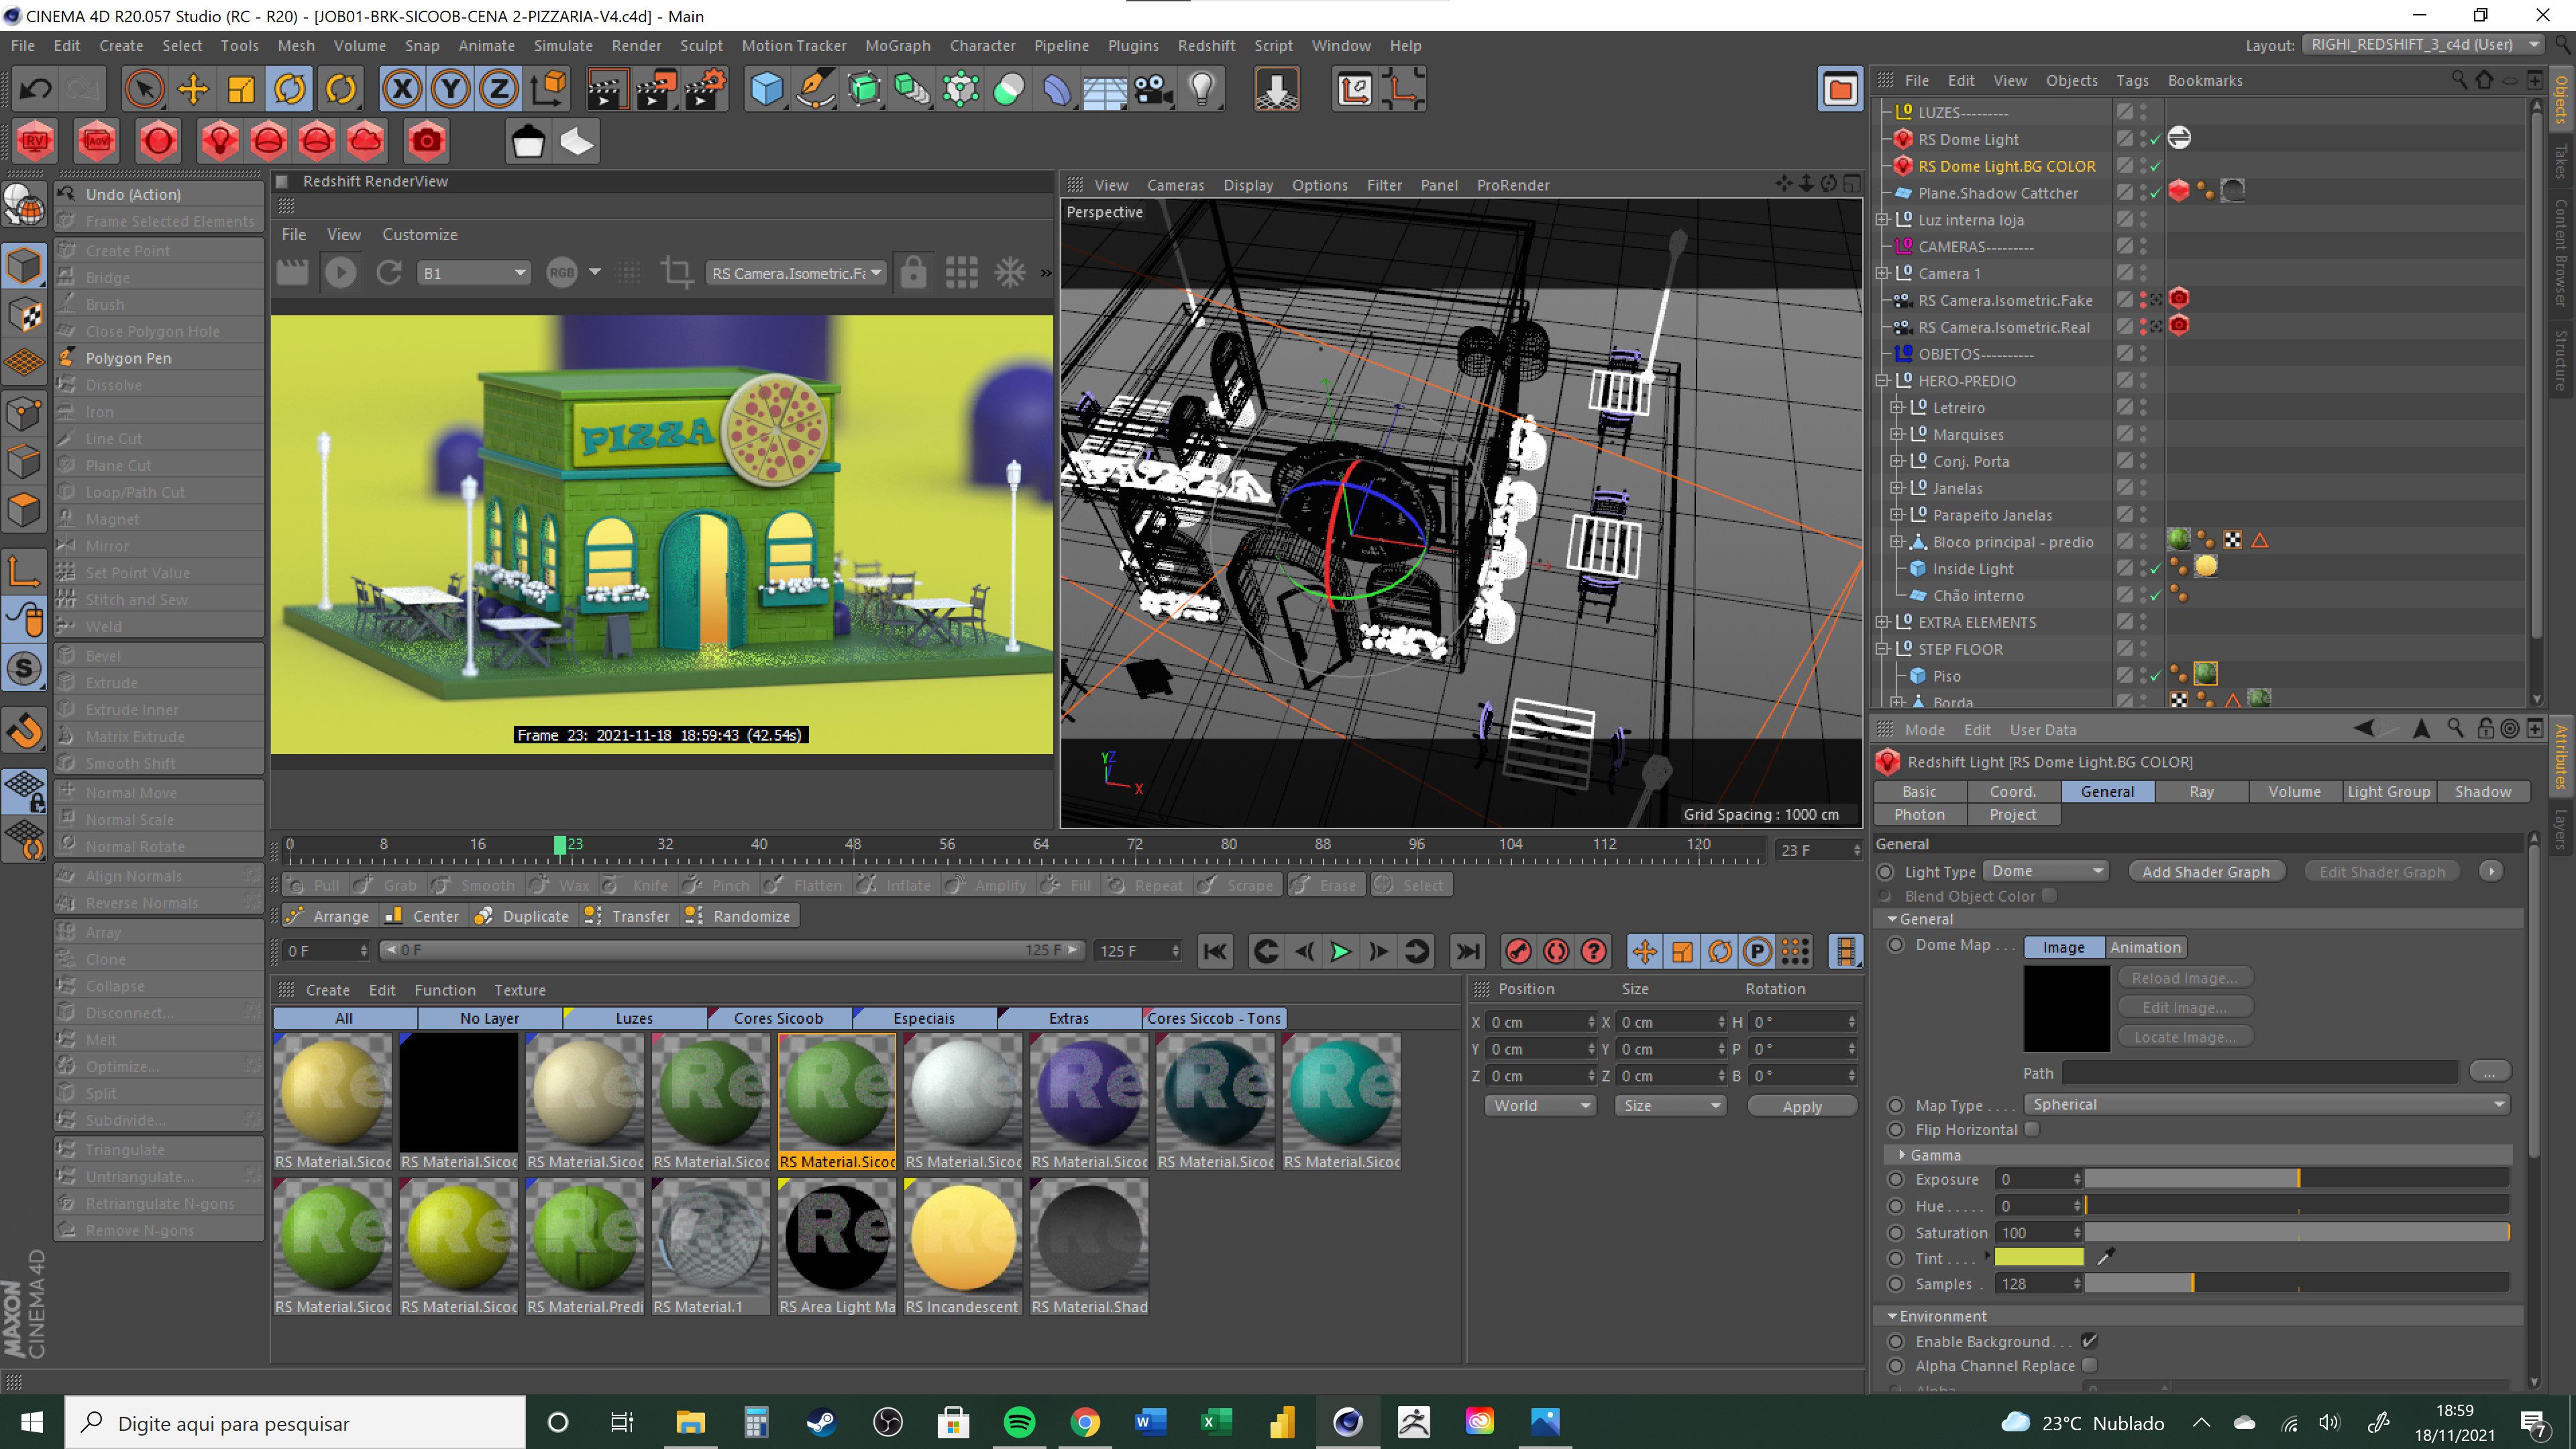Click the Light object icon
This screenshot has width=2576, height=1449.
(1202, 89)
